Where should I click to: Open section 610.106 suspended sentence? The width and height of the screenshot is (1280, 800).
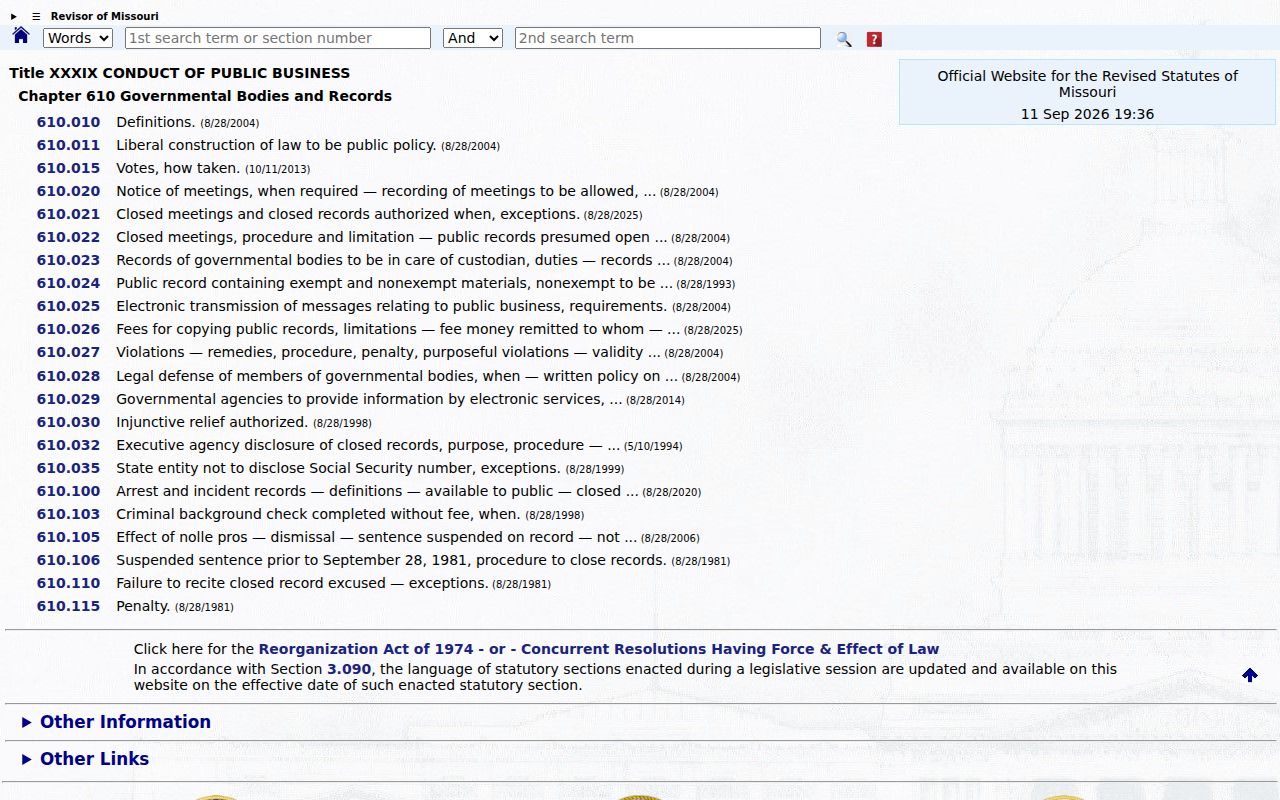[x=68, y=560]
